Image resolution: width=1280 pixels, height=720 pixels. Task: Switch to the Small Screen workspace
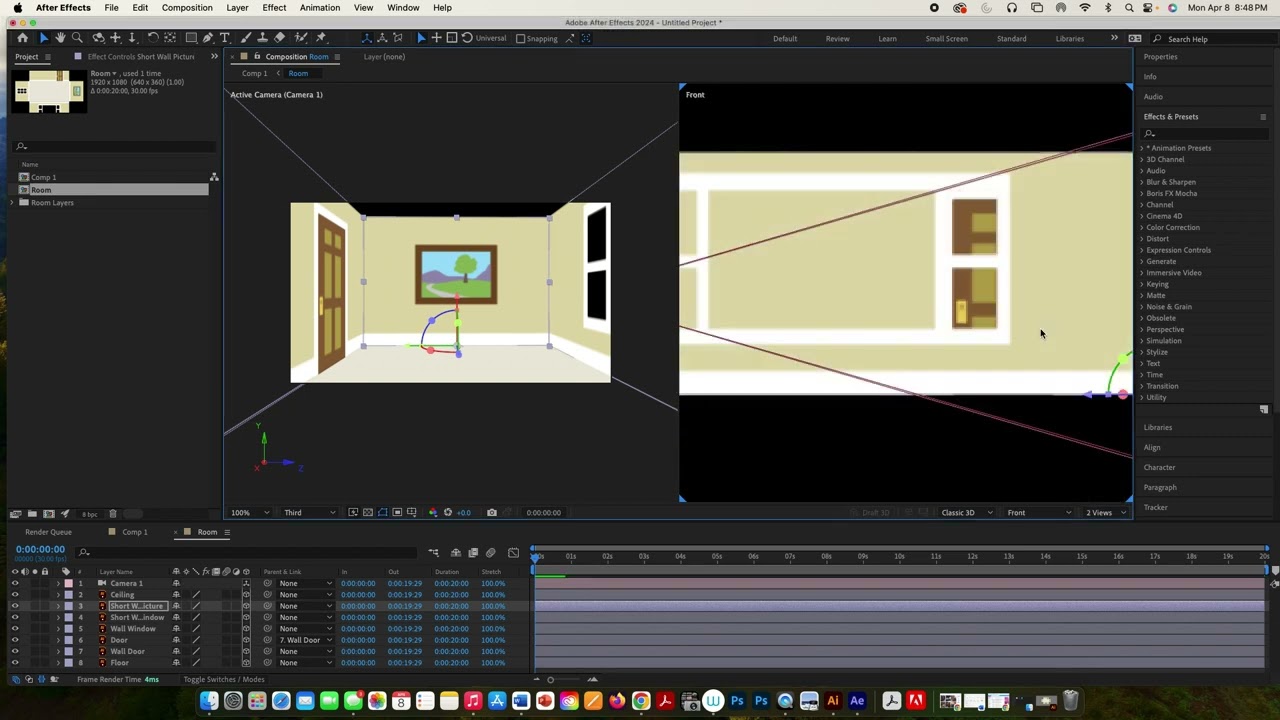pyautogui.click(x=946, y=39)
